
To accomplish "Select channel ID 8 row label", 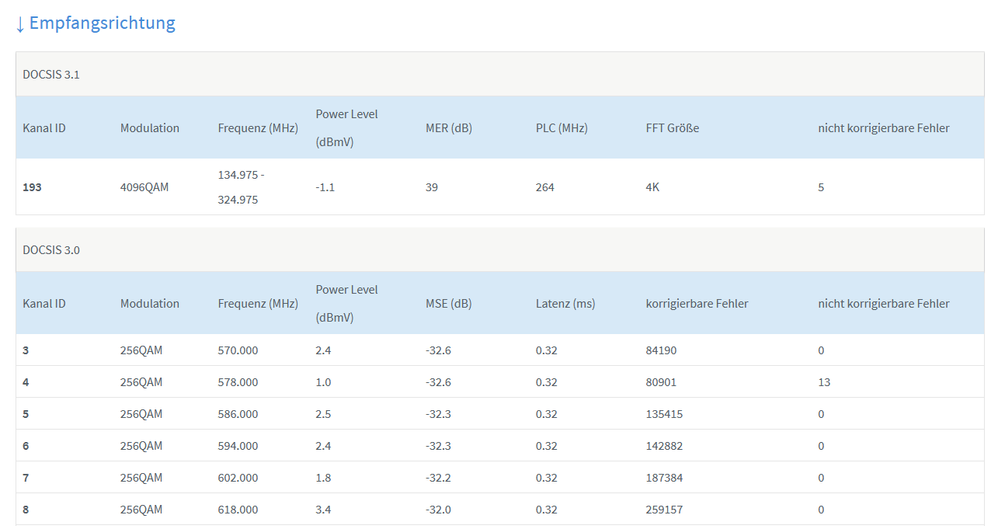I will (x=26, y=510).
